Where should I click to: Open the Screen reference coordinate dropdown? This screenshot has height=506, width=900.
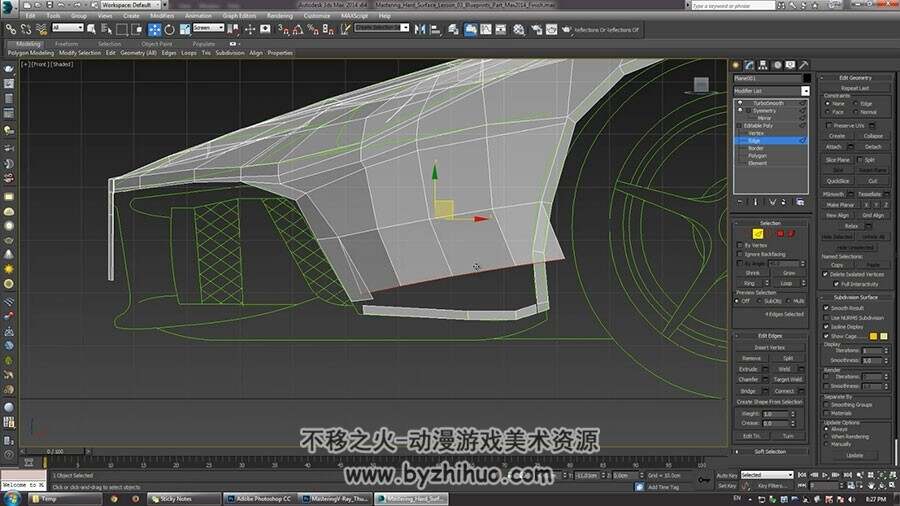[208, 28]
